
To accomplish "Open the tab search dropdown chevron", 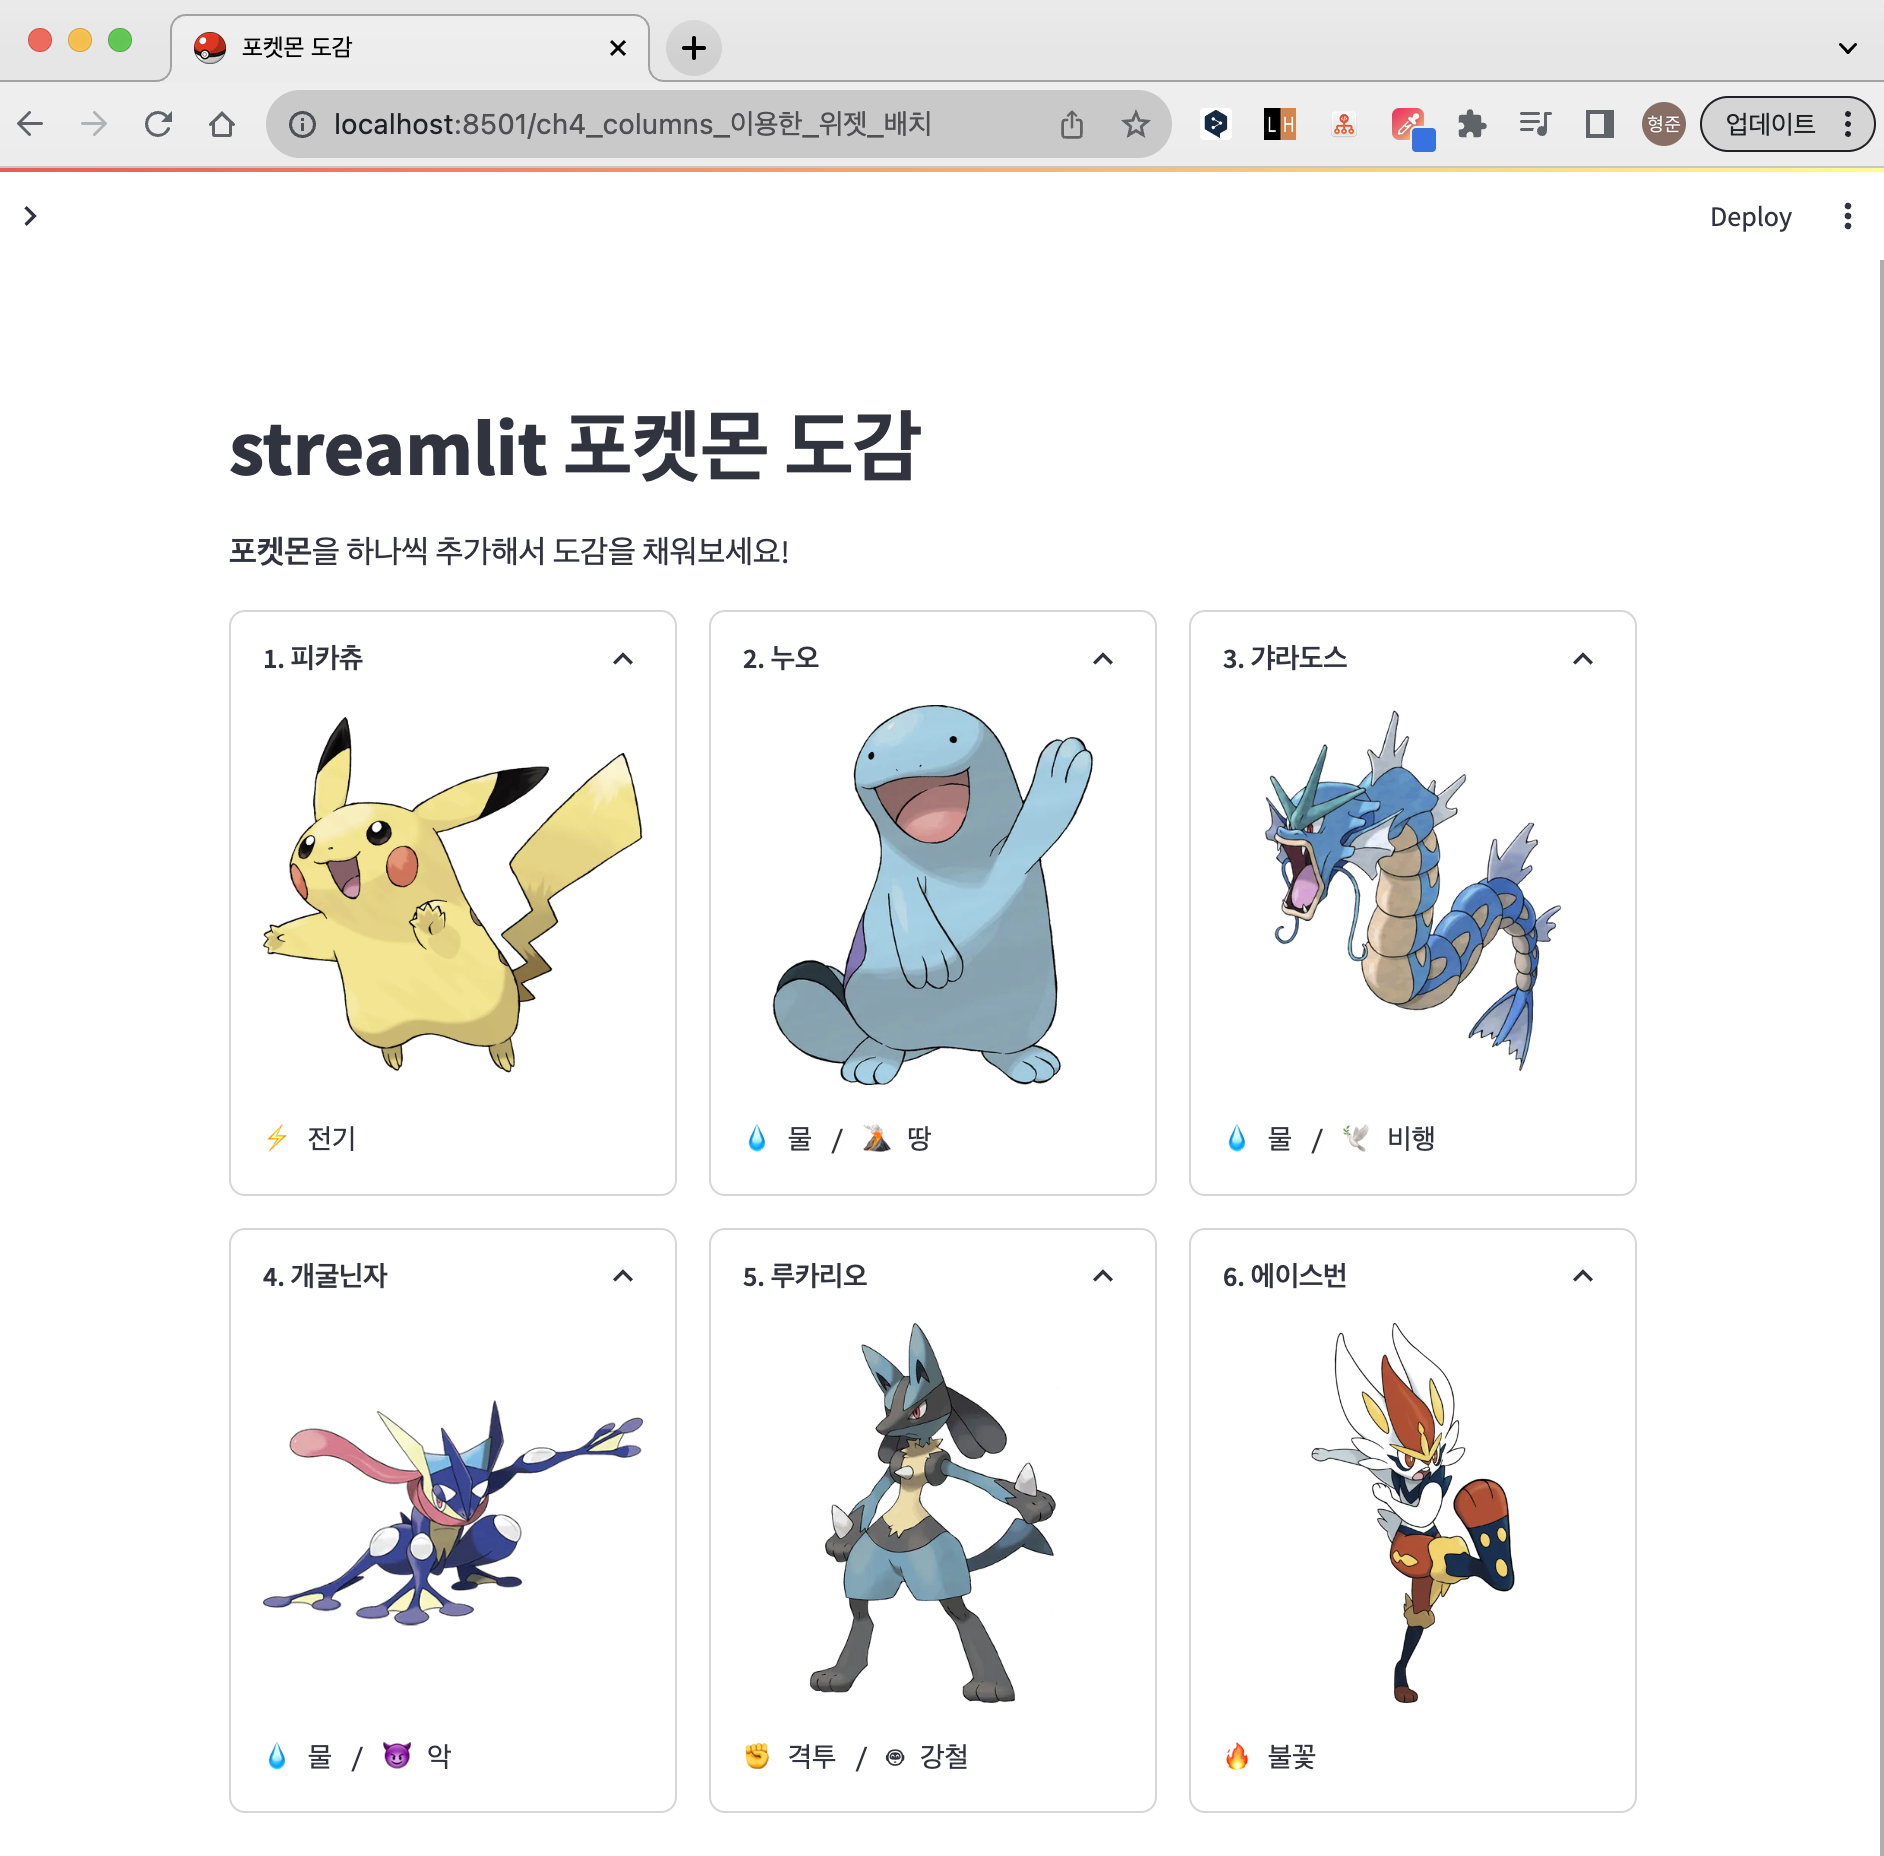I will [x=1847, y=47].
